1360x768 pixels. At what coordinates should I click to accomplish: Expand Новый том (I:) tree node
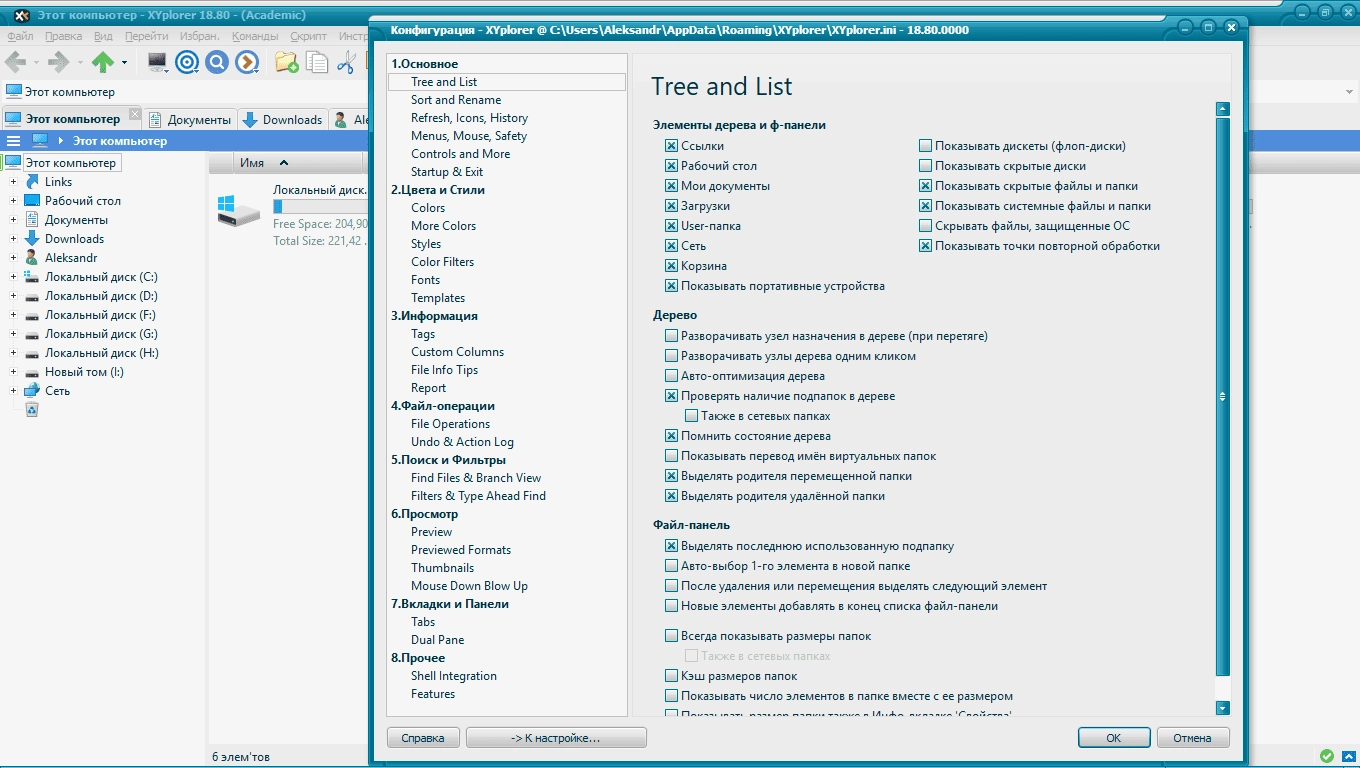coord(13,371)
